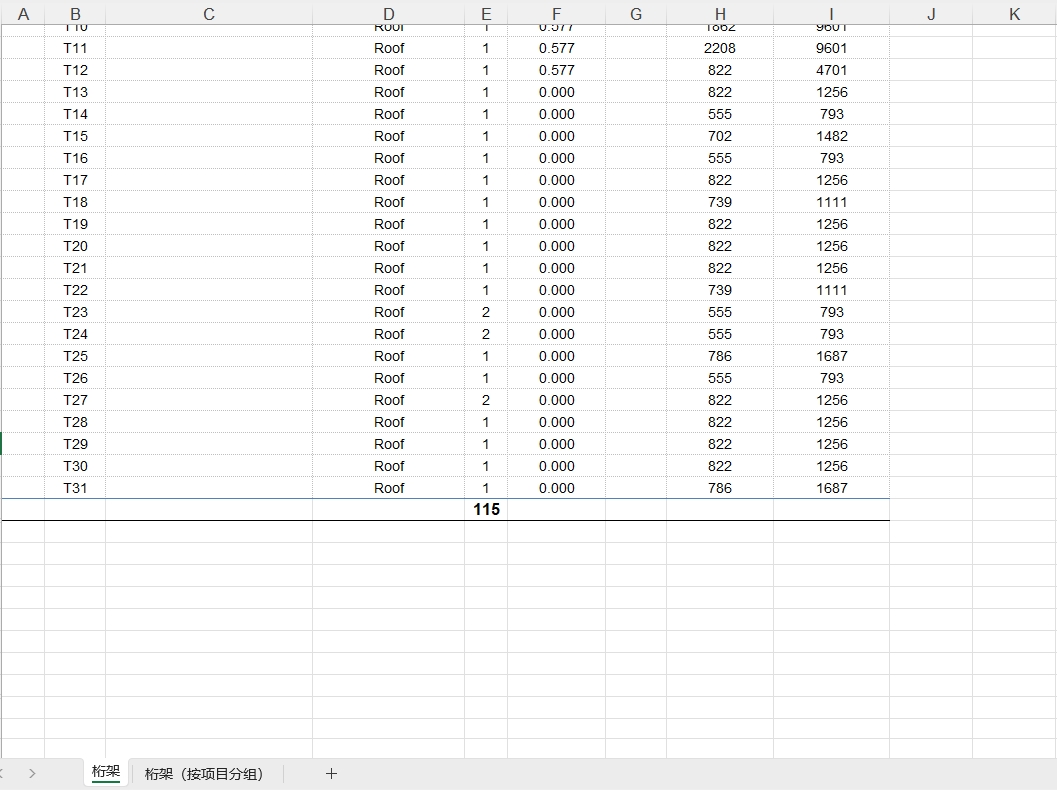
Task: Click the total cell showing 115
Action: pyautogui.click(x=486, y=509)
